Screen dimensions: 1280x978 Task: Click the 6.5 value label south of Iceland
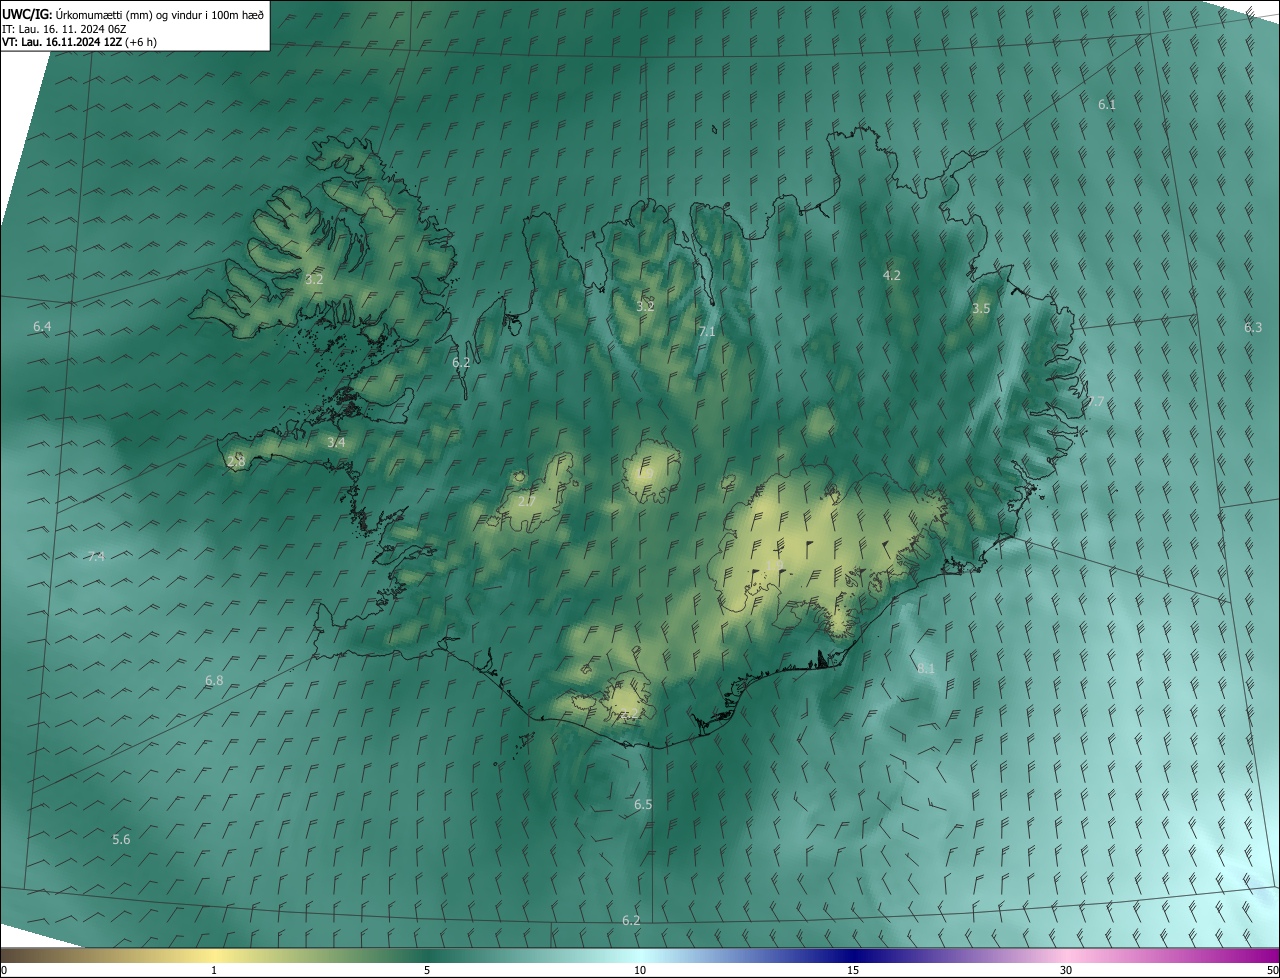tap(643, 804)
